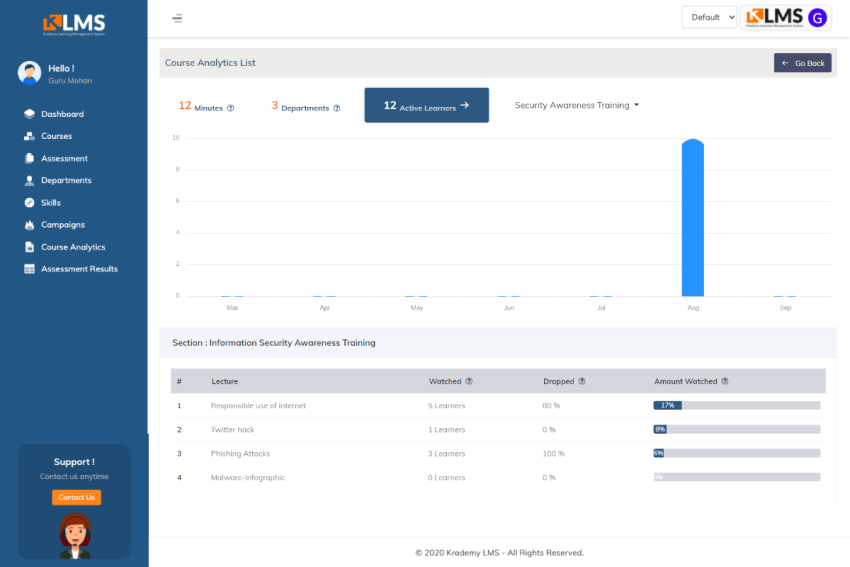Click the Assessment document icon
Image resolution: width=850 pixels, height=567 pixels.
29,158
